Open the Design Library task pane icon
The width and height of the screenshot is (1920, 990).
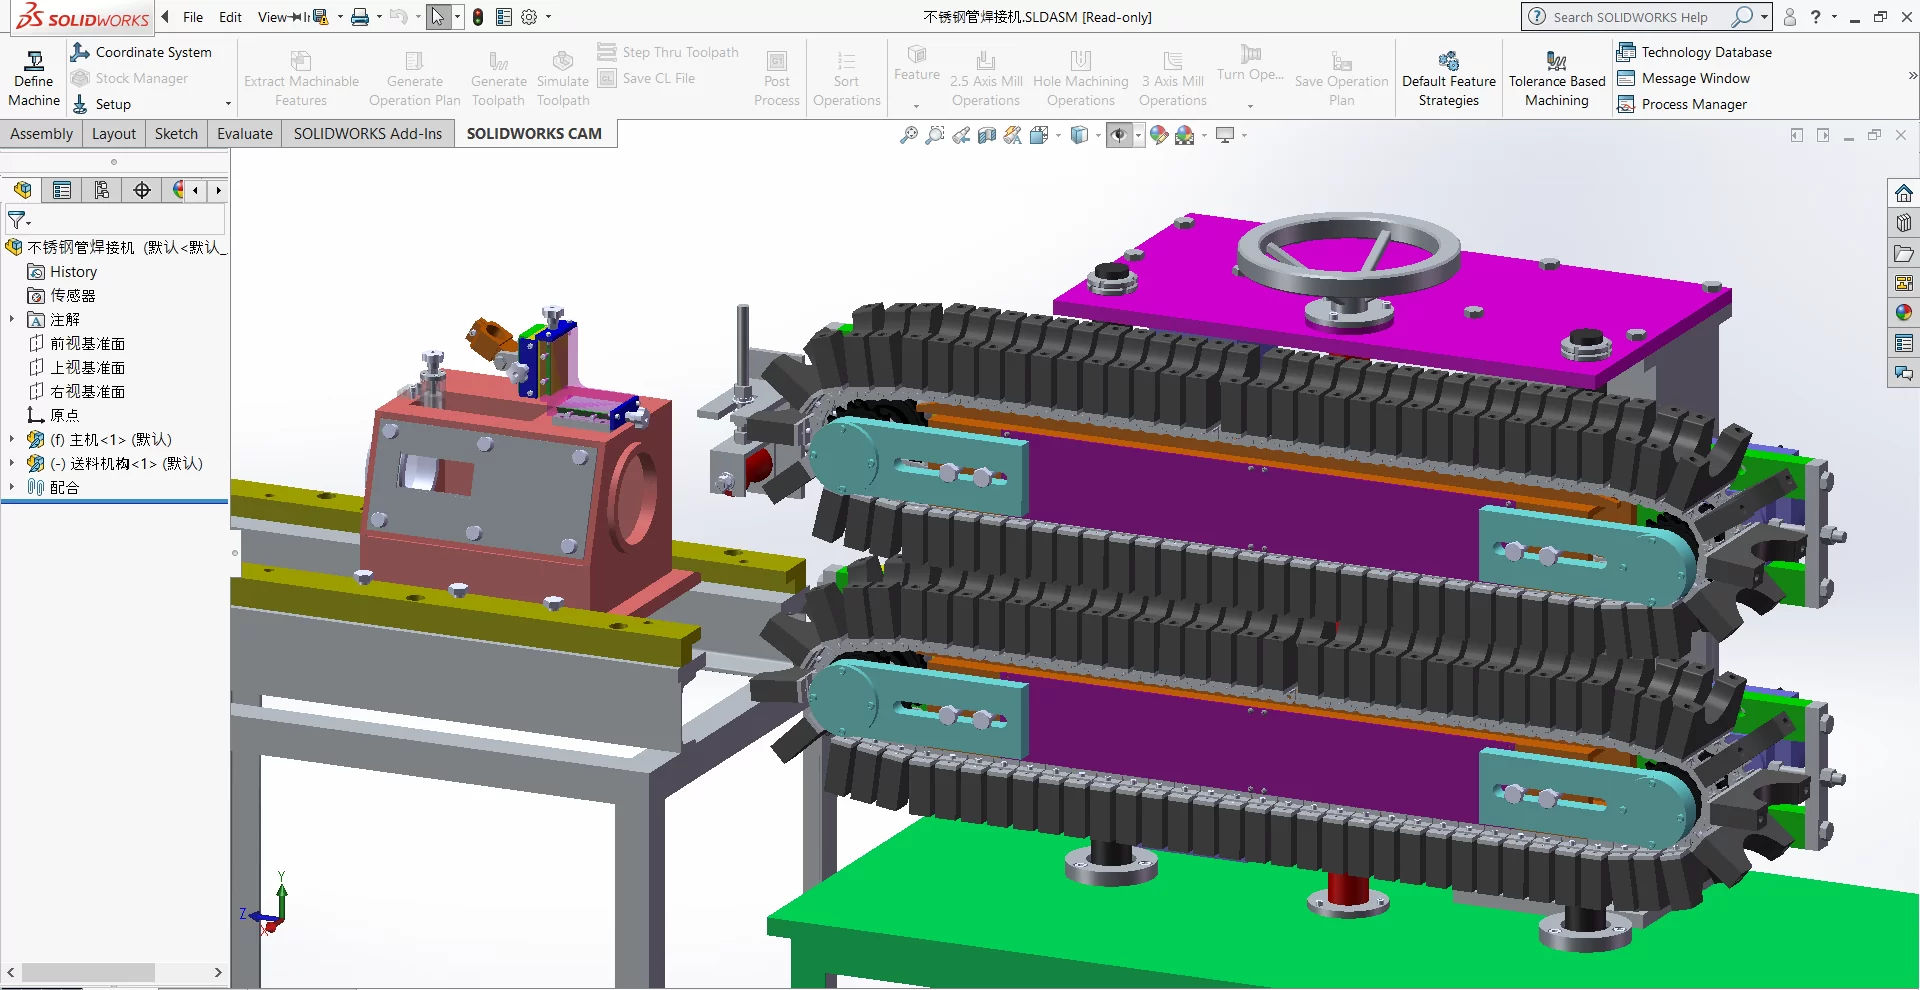(1904, 223)
